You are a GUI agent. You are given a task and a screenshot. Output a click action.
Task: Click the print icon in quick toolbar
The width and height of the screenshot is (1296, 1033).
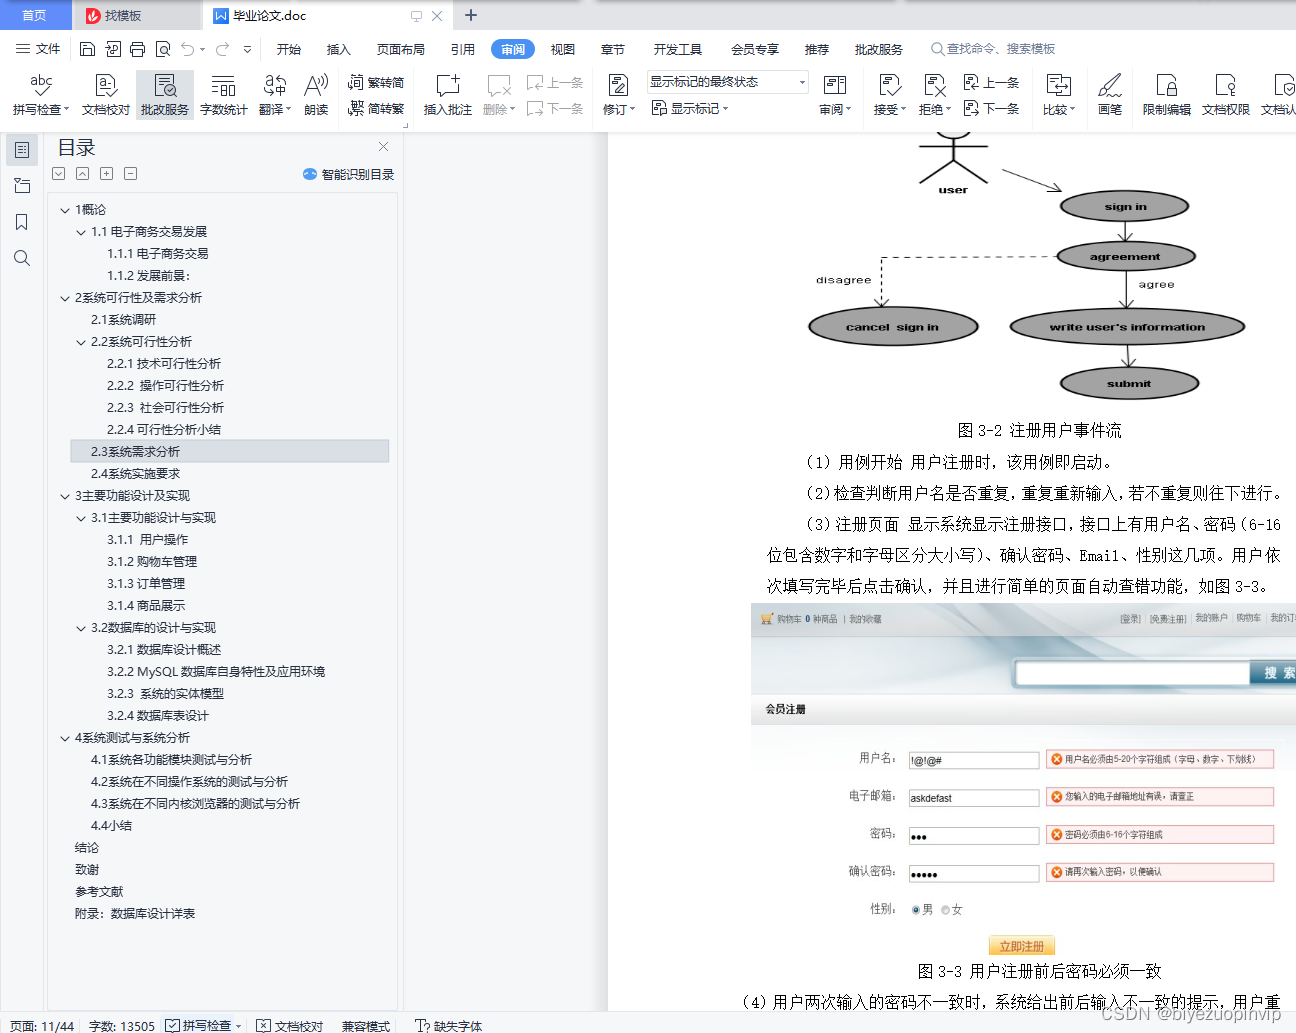(137, 49)
